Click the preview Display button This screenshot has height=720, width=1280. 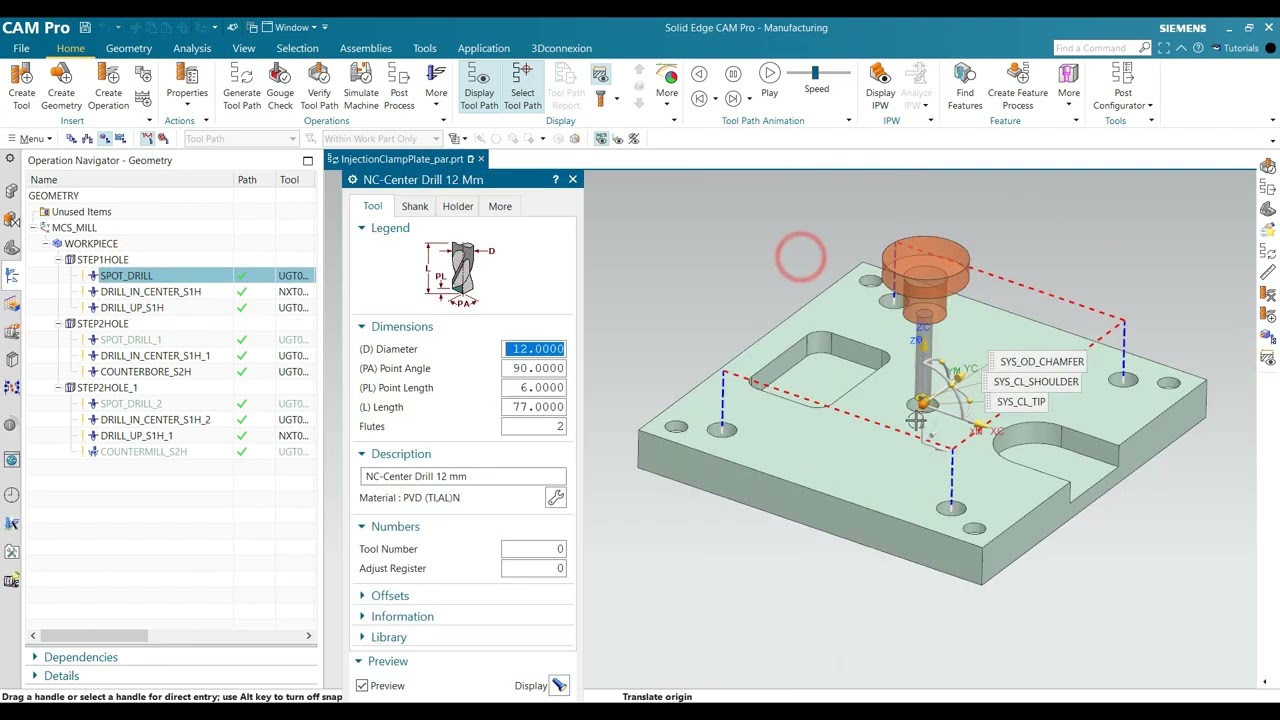click(x=559, y=686)
